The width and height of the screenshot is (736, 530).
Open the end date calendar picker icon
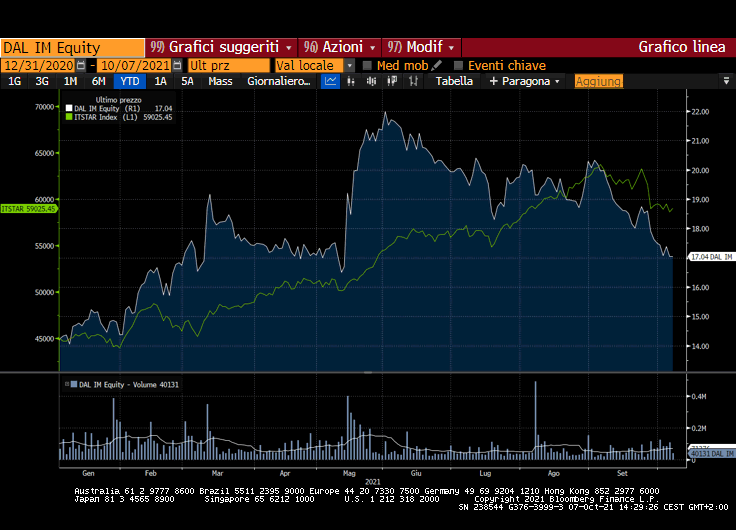(x=178, y=65)
